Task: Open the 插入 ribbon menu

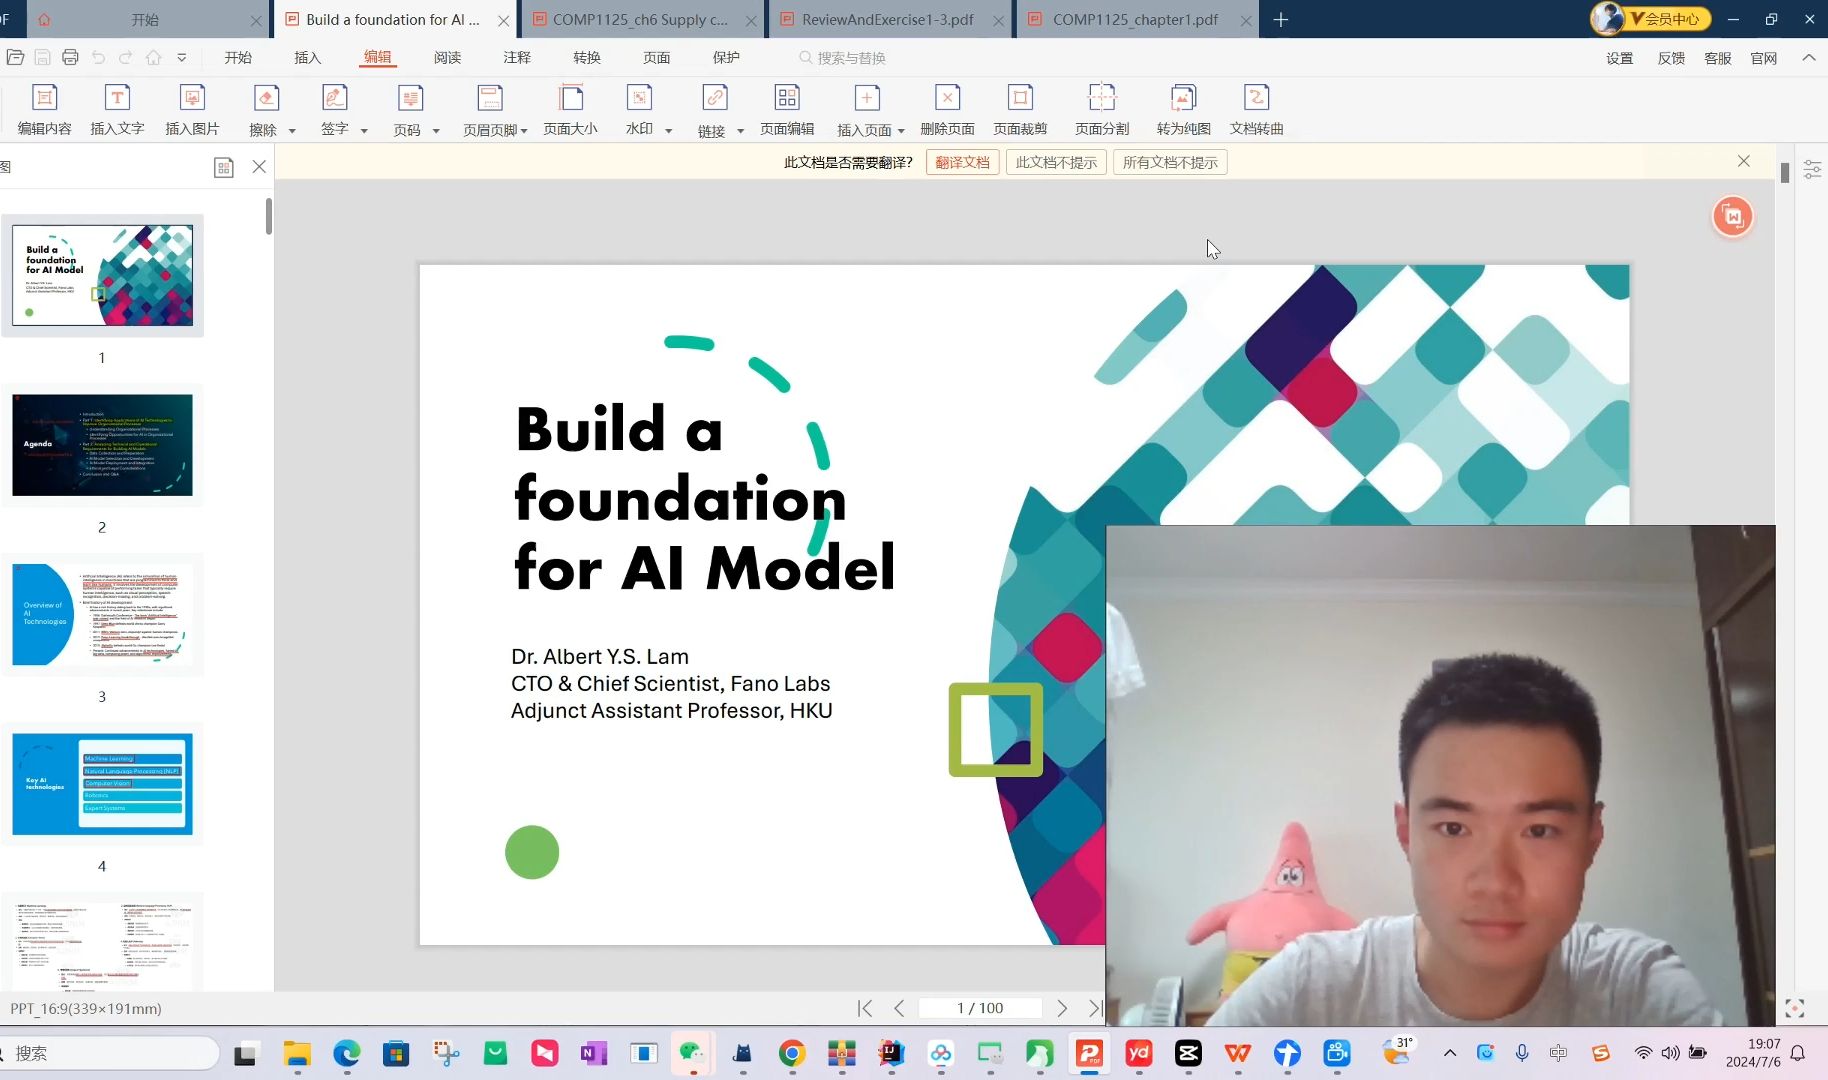Action: (308, 58)
